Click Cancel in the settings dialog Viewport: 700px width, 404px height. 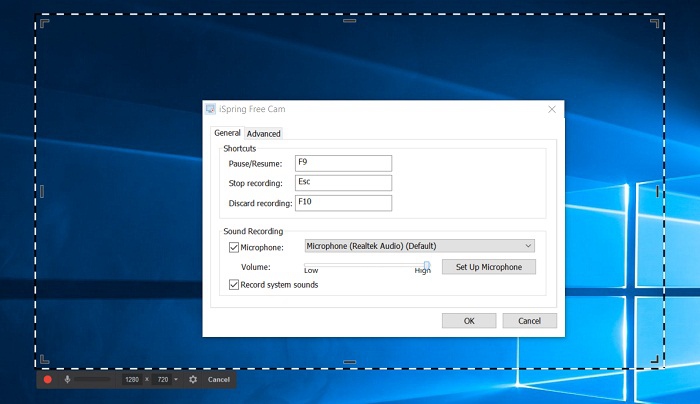tap(529, 321)
